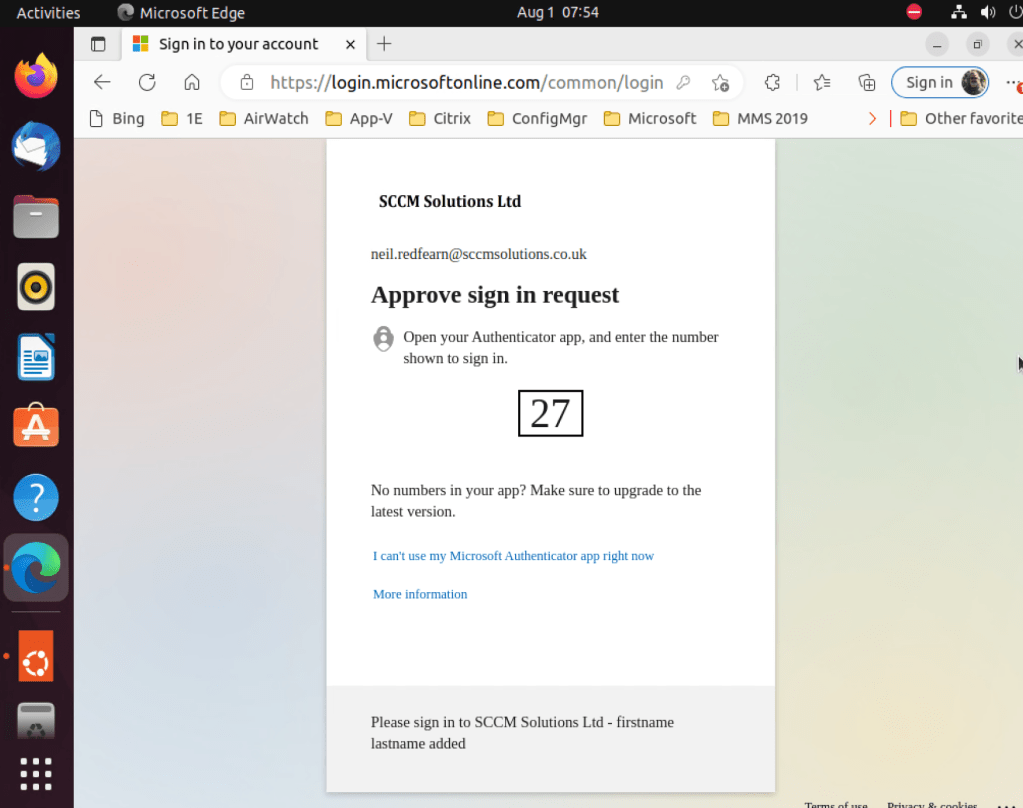Click the password key icon in address bar
The height and width of the screenshot is (808, 1023).
(x=684, y=83)
